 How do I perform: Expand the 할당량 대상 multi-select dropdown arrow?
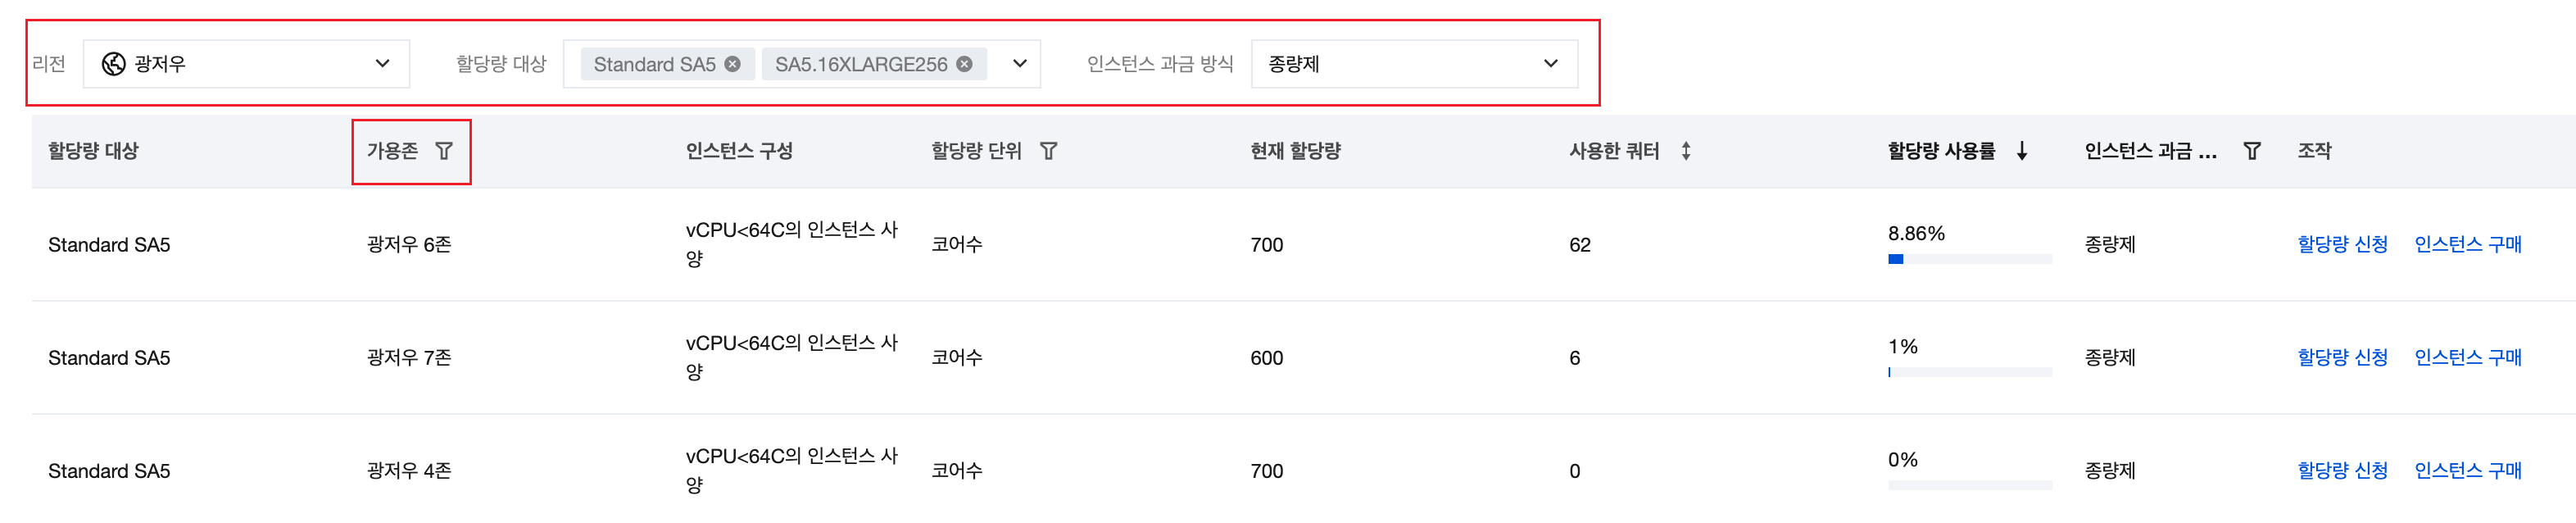[x=1020, y=64]
